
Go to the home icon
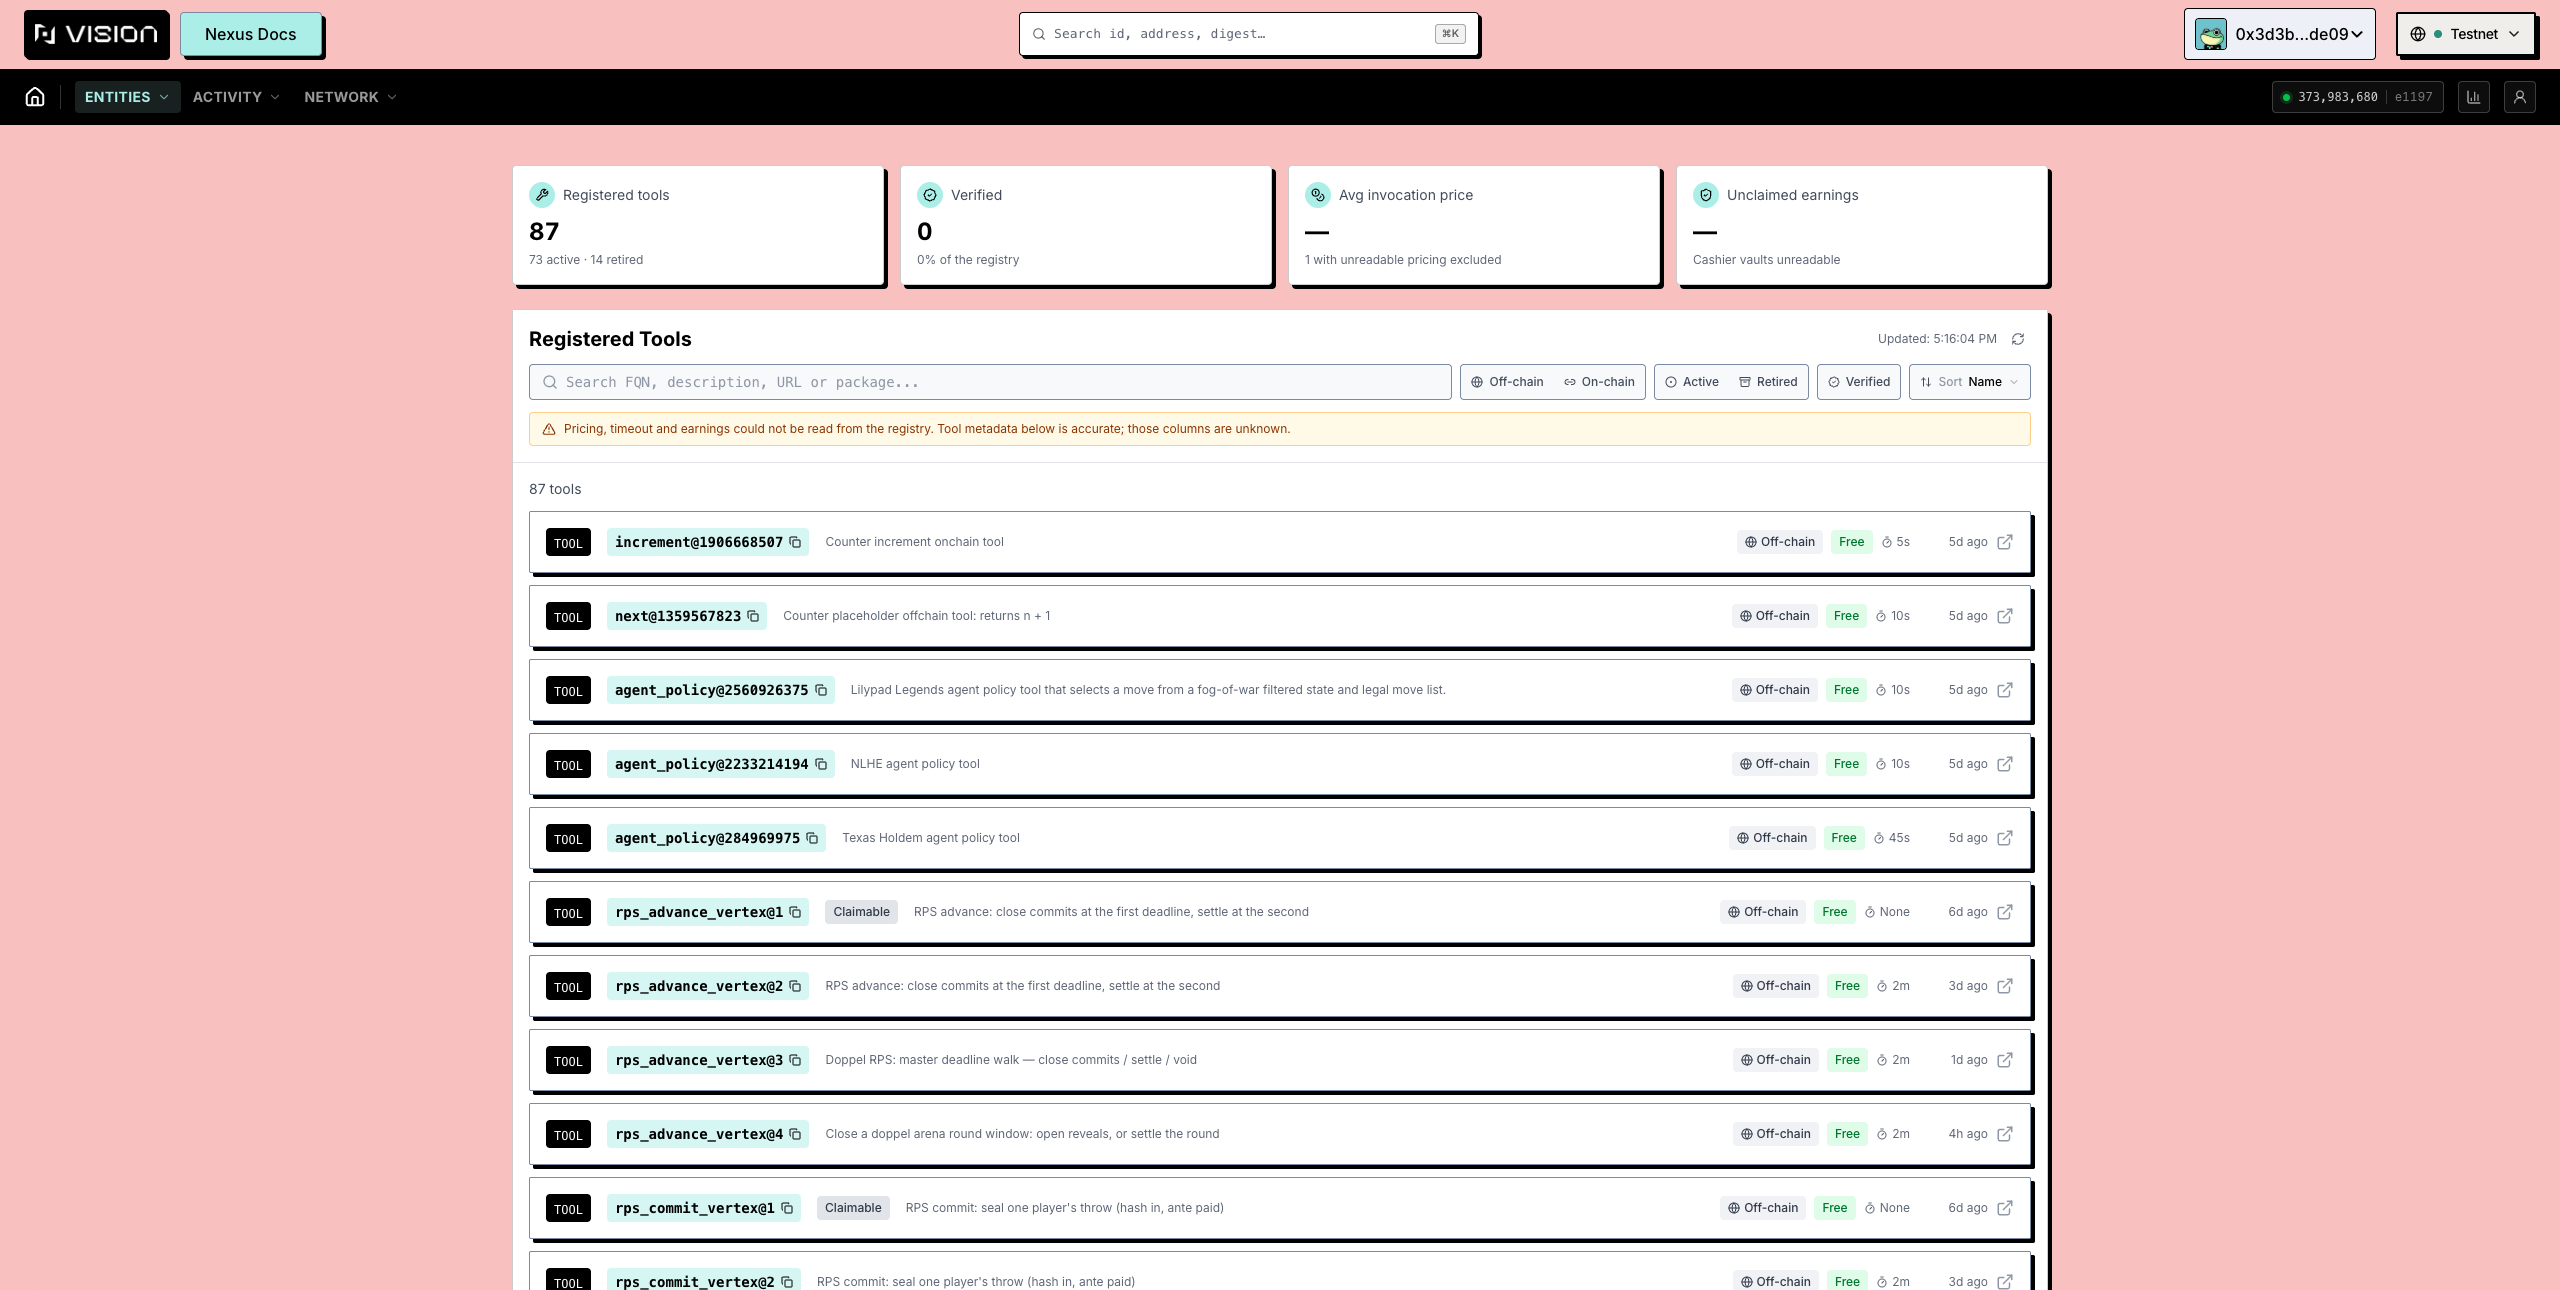[35, 97]
